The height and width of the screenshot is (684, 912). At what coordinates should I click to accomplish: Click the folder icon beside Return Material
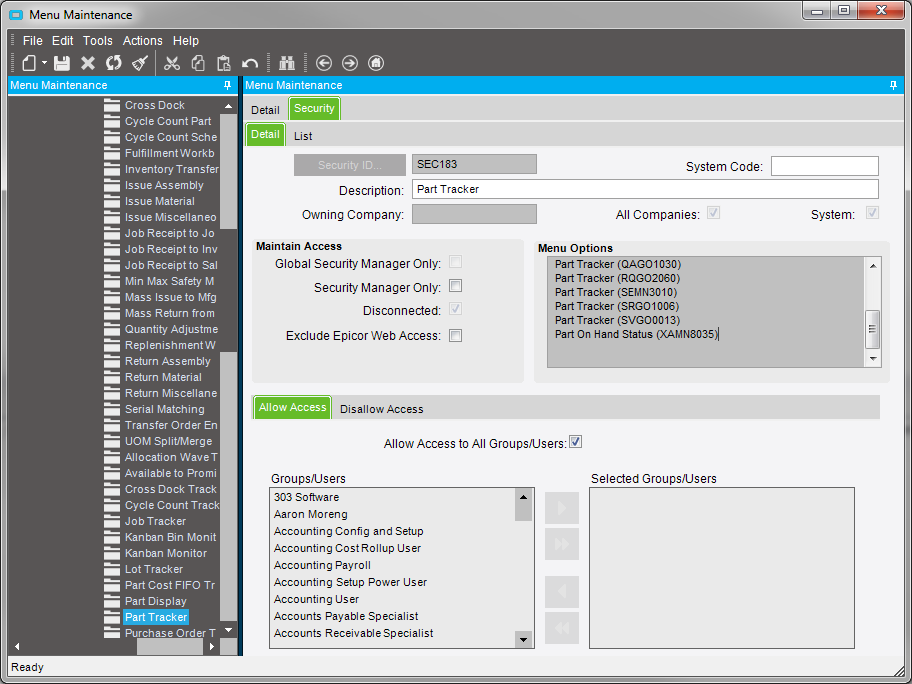112,377
